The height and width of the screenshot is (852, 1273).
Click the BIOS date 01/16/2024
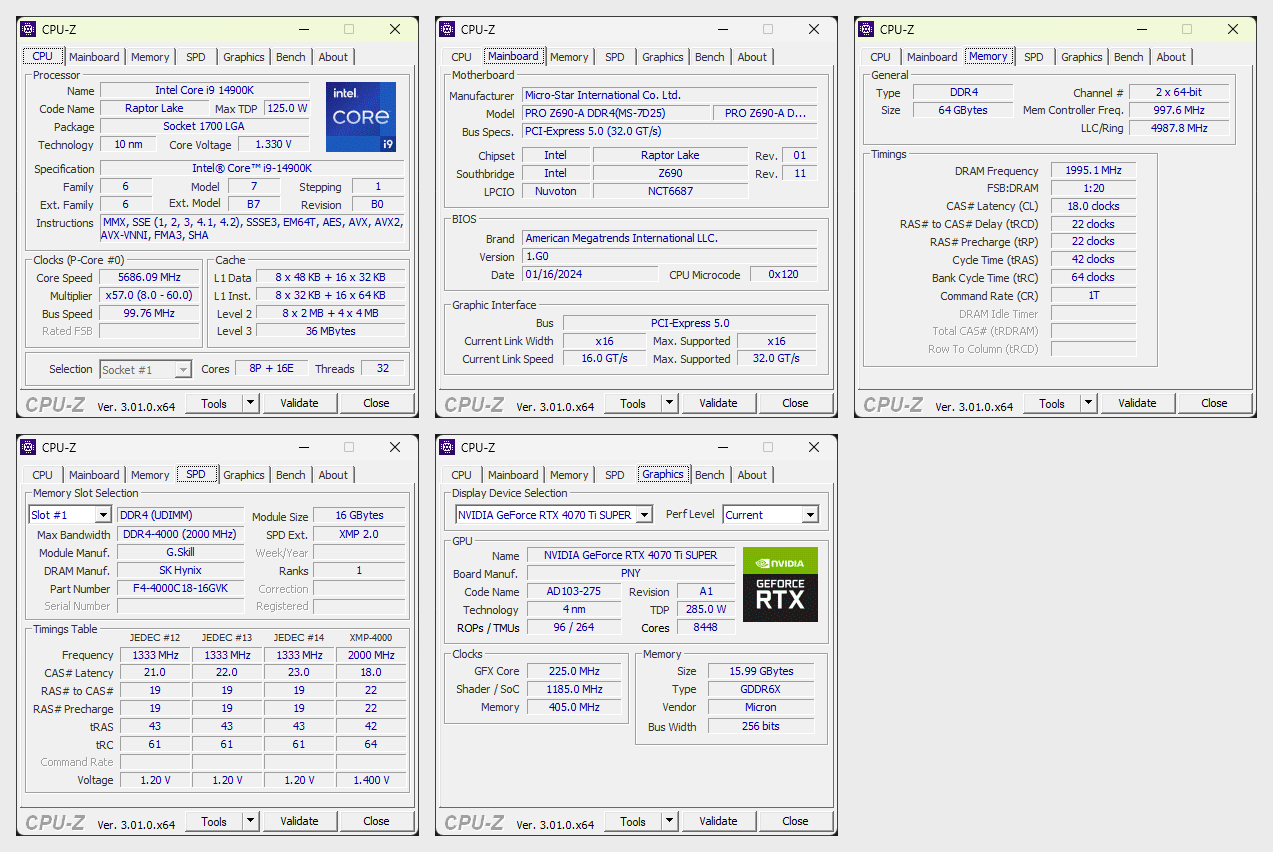tap(590, 274)
